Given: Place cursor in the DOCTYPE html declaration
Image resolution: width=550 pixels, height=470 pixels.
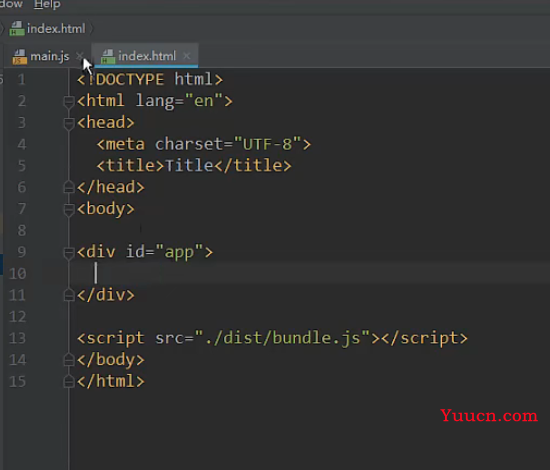Looking at the screenshot, I should coord(150,80).
